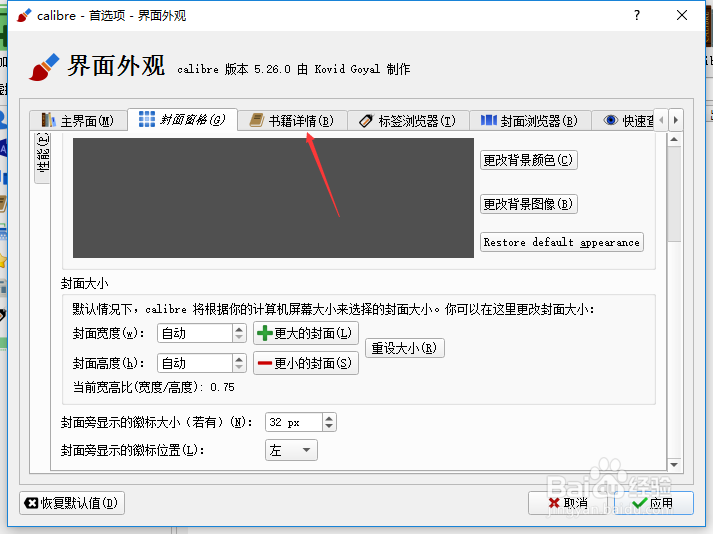The width and height of the screenshot is (713, 534).
Task: Click the 当前宽高比 0.75 text
Action: [x=154, y=388]
